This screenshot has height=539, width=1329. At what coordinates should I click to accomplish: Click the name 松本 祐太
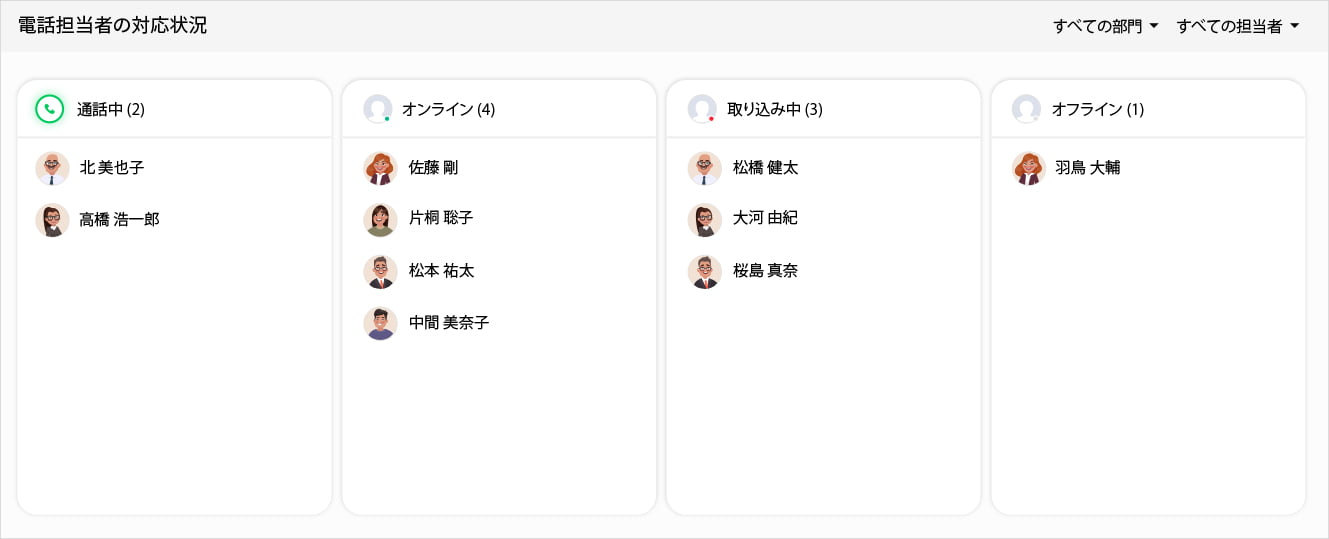(x=441, y=271)
